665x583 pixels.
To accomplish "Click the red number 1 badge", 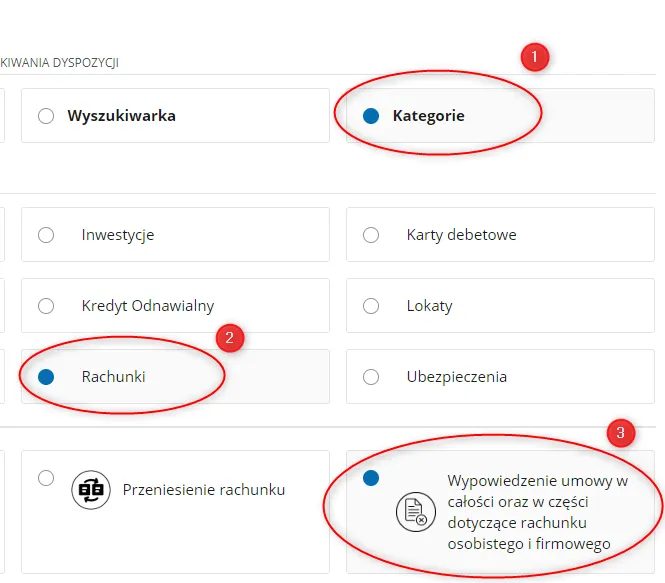I will pyautogui.click(x=535, y=57).
